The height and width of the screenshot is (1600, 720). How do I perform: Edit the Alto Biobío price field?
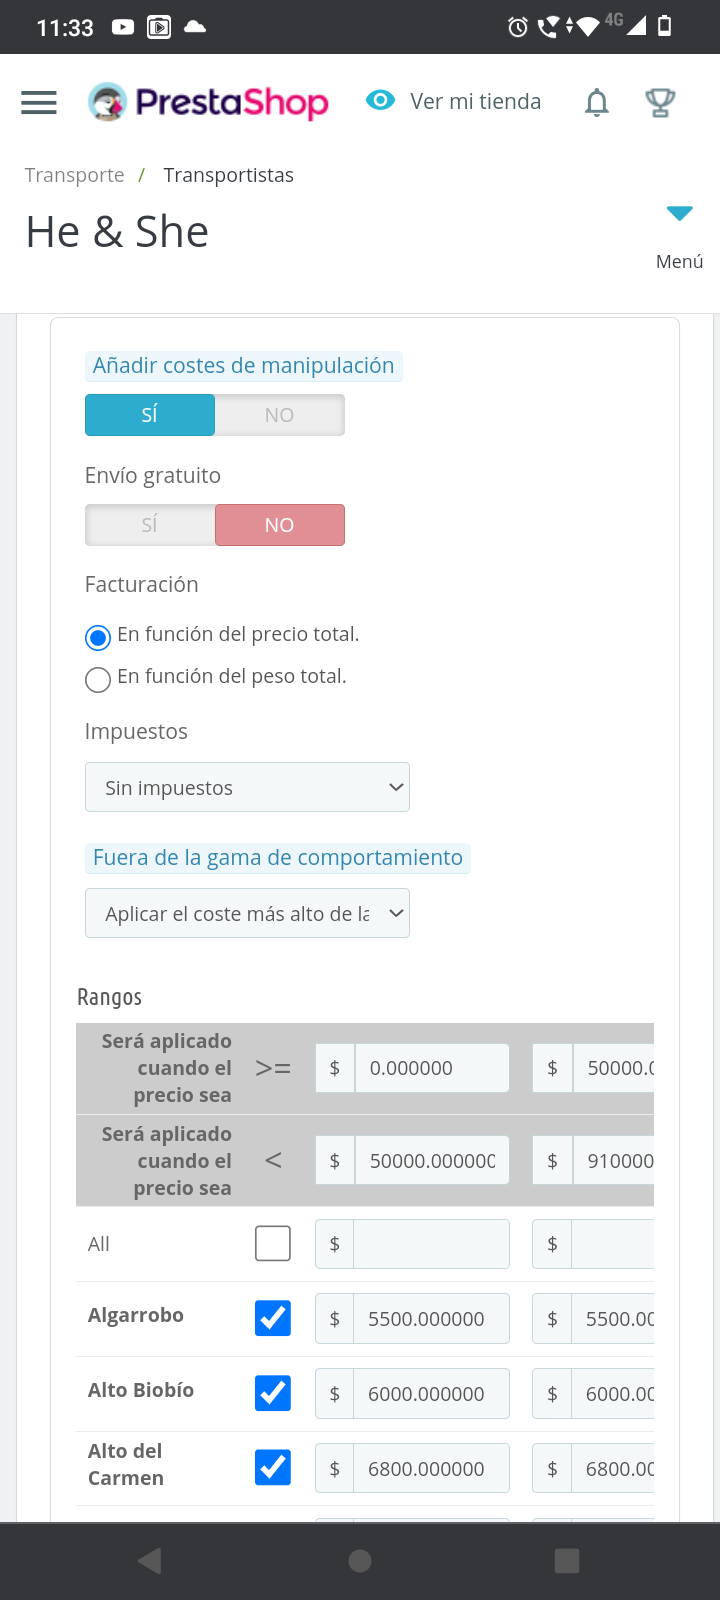click(430, 1394)
